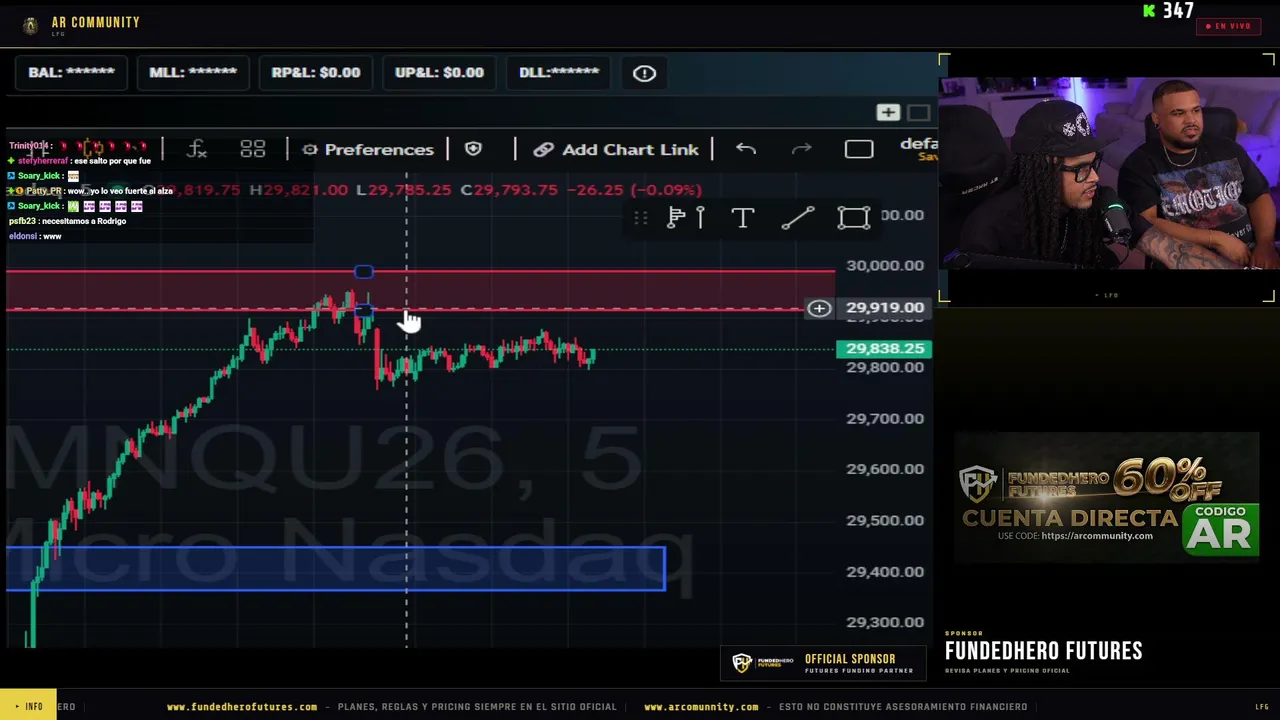This screenshot has height=720, width=1280.
Task: Open the chart layout grid icon
Action: pyautogui.click(x=253, y=149)
